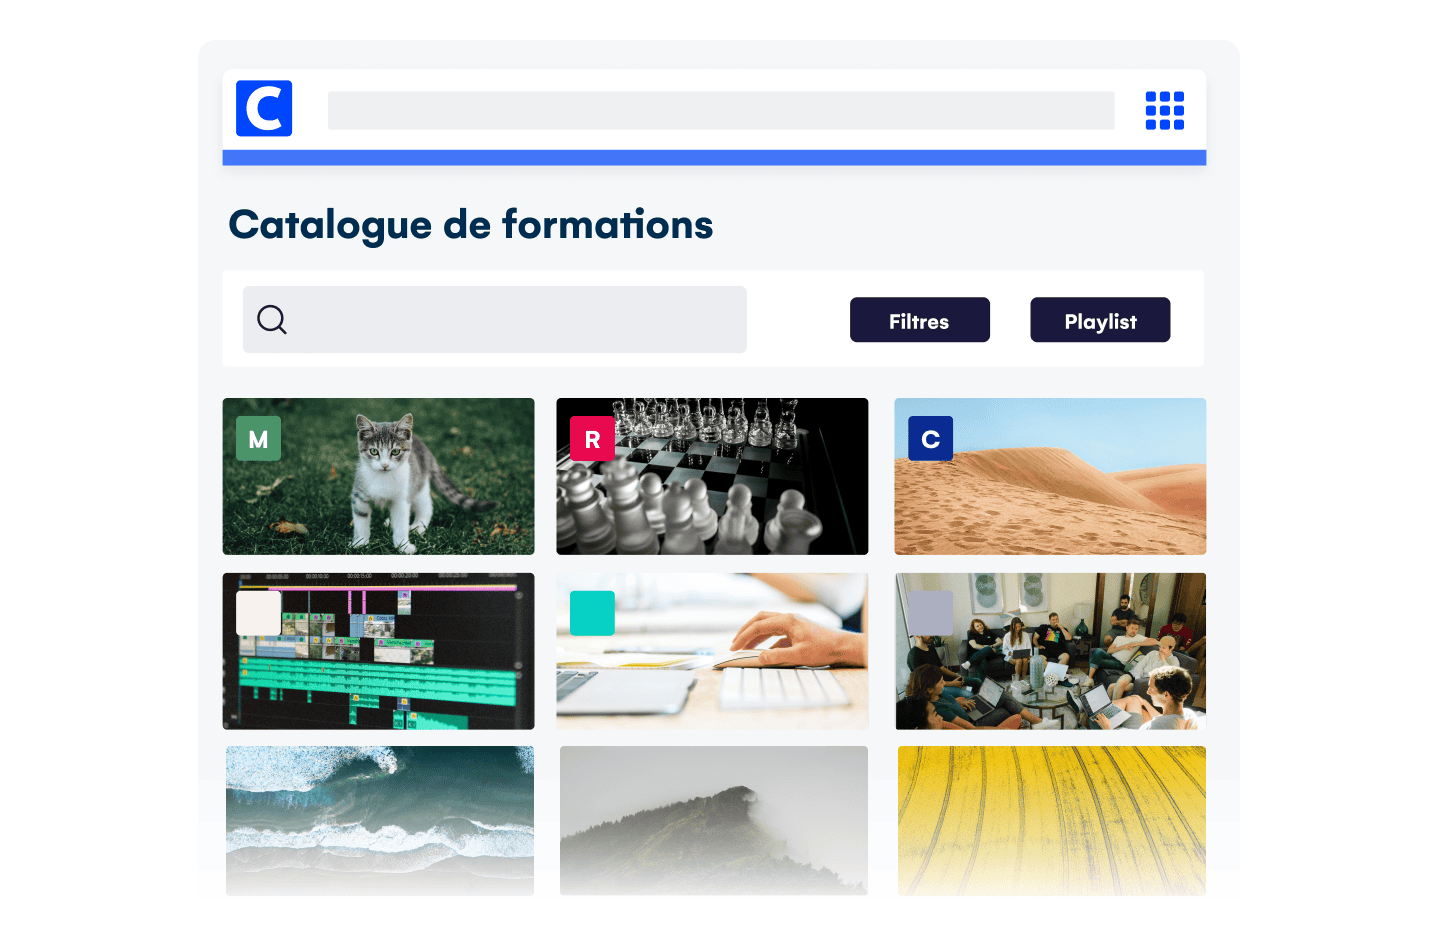Open the Filtres button

point(920,320)
